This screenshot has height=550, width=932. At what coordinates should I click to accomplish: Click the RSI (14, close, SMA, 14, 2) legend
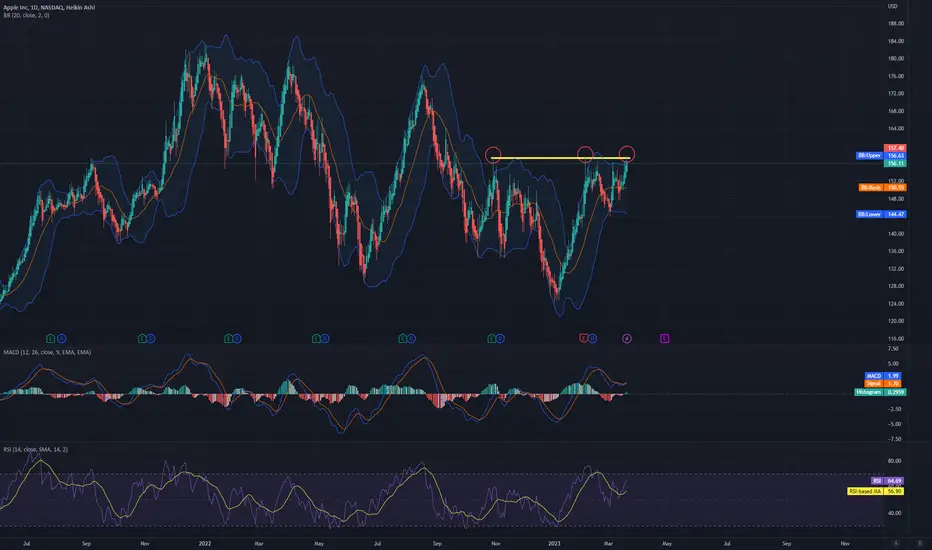[36, 450]
